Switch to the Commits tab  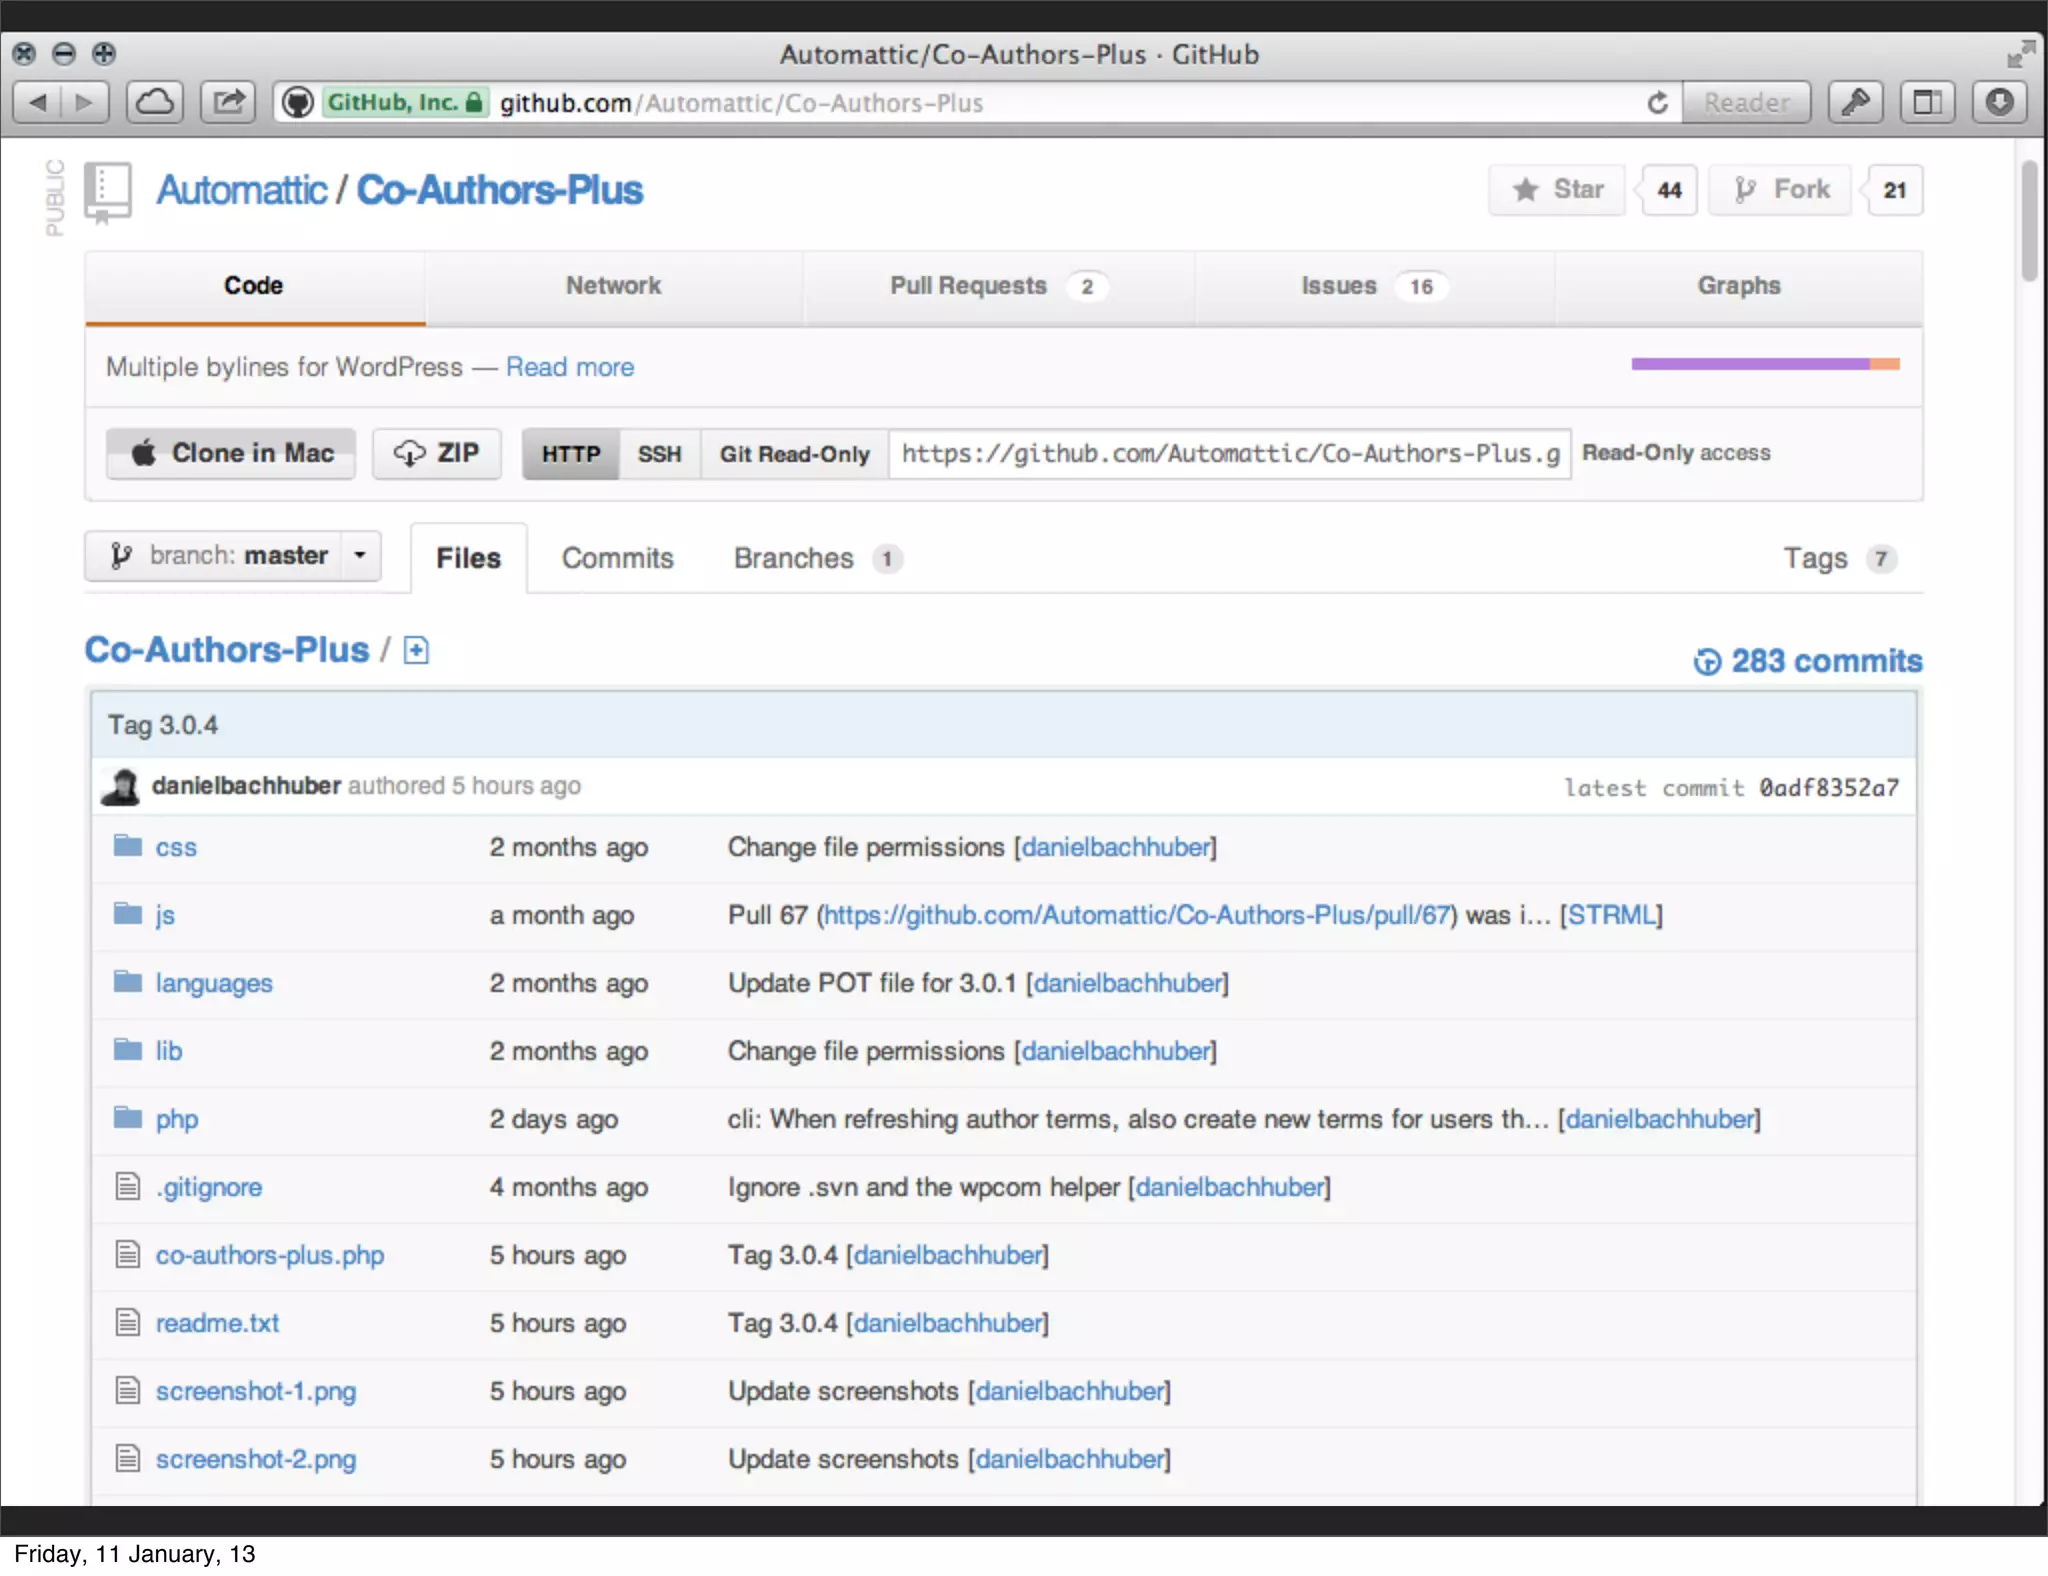click(617, 558)
